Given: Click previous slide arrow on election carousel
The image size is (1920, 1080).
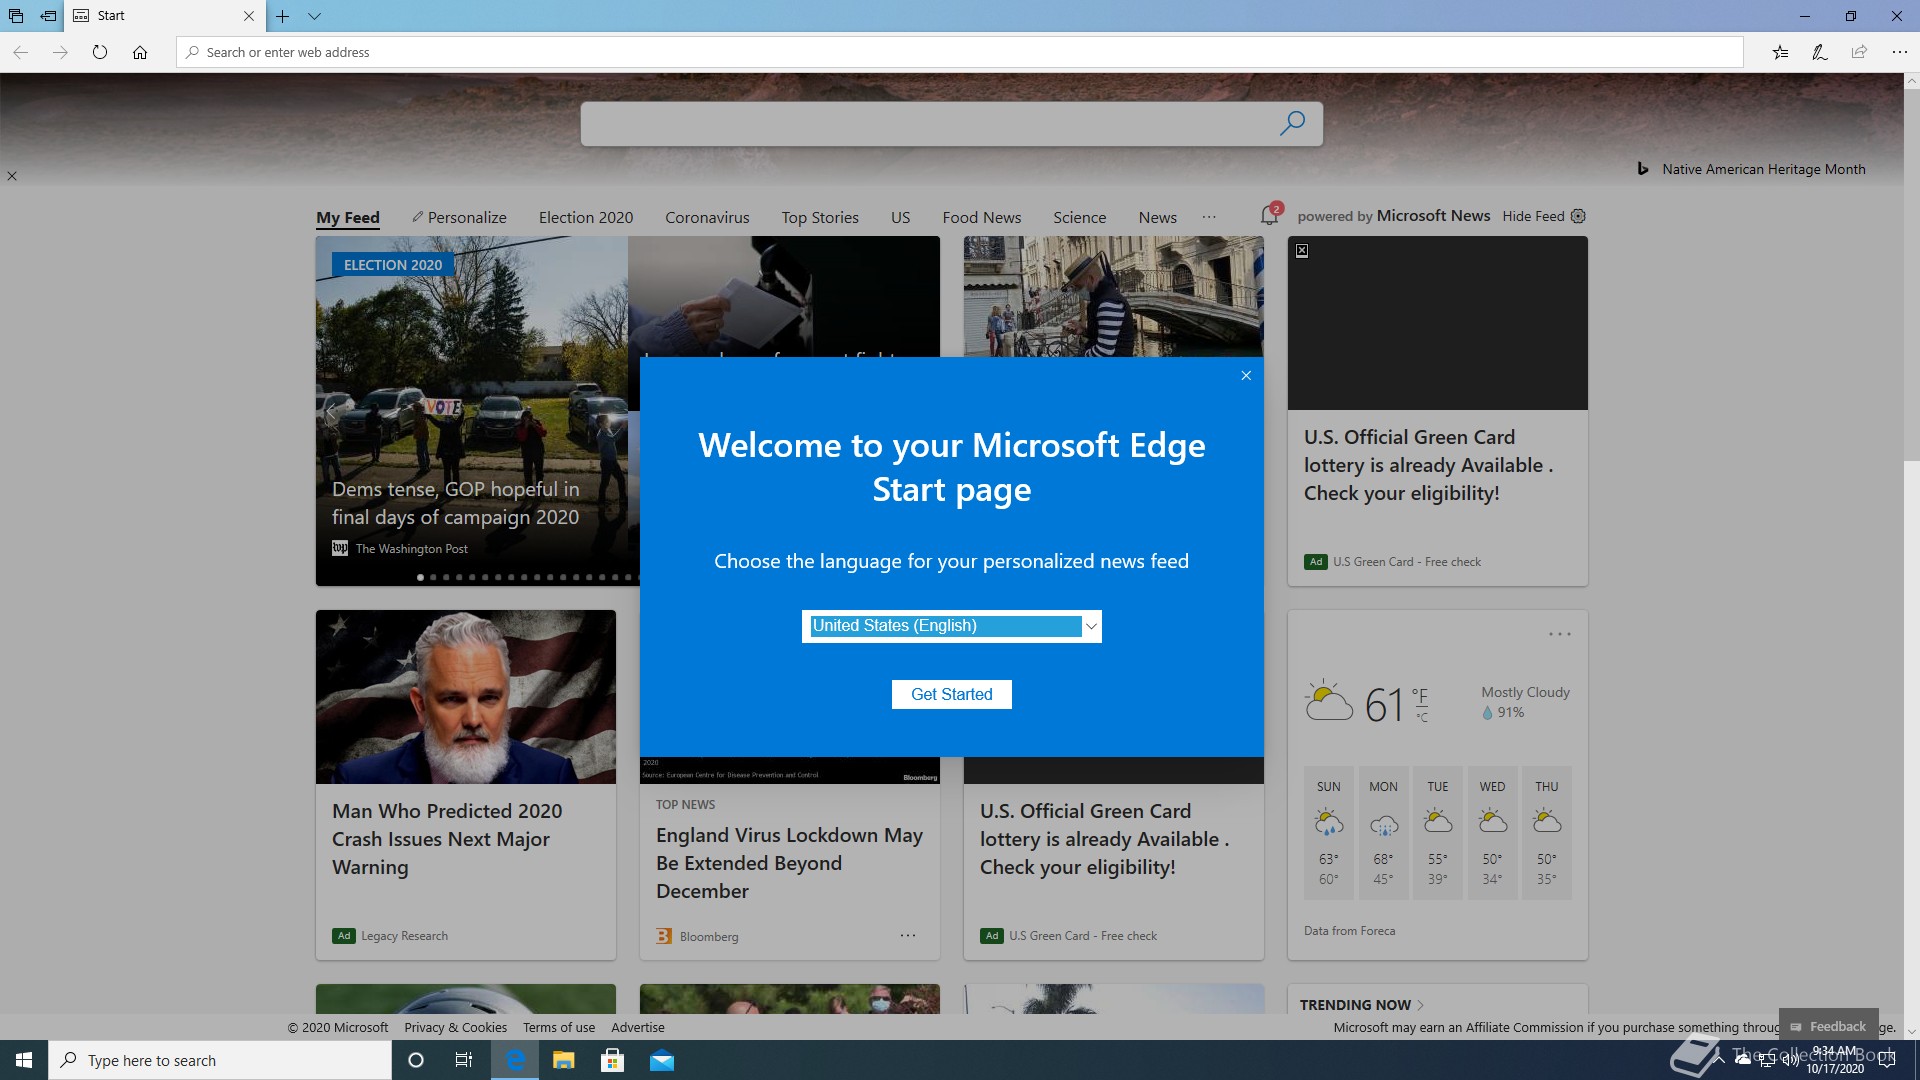Looking at the screenshot, I should [x=332, y=410].
